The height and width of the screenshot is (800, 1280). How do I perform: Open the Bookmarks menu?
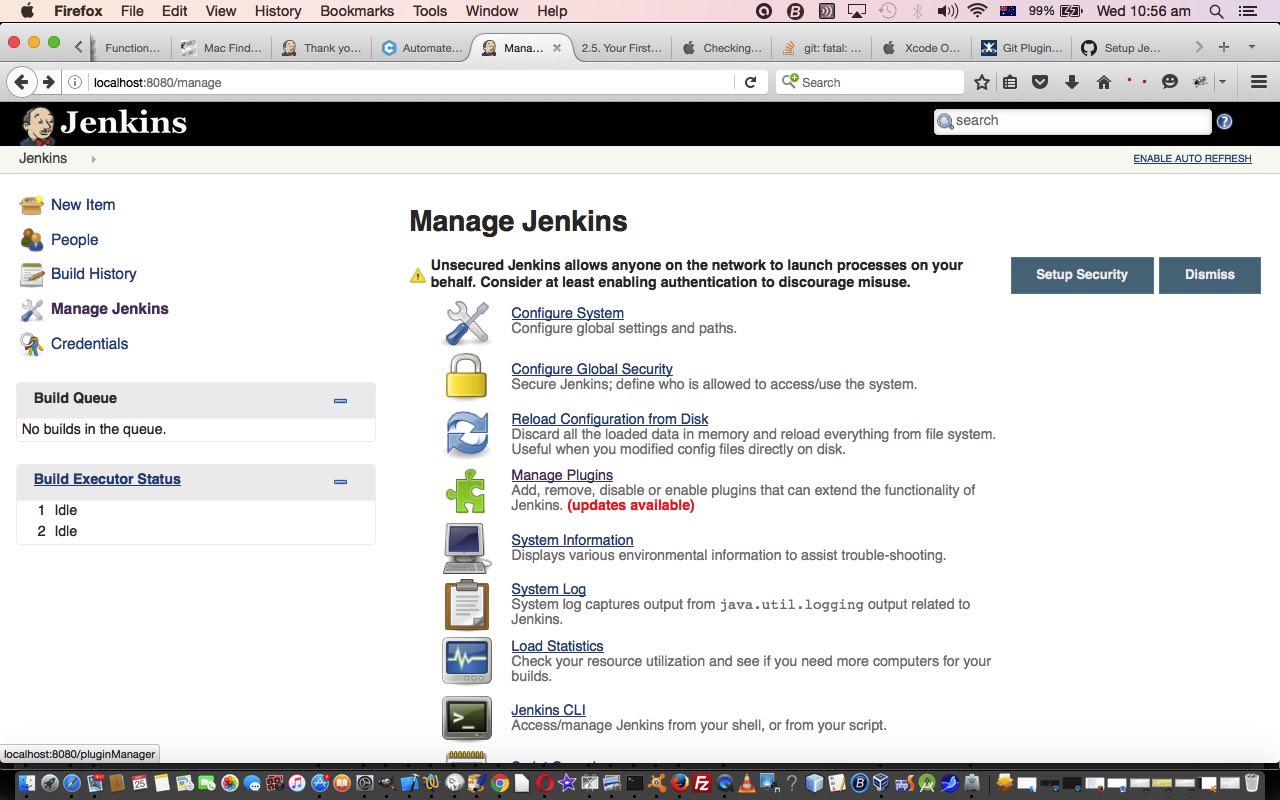[x=358, y=11]
